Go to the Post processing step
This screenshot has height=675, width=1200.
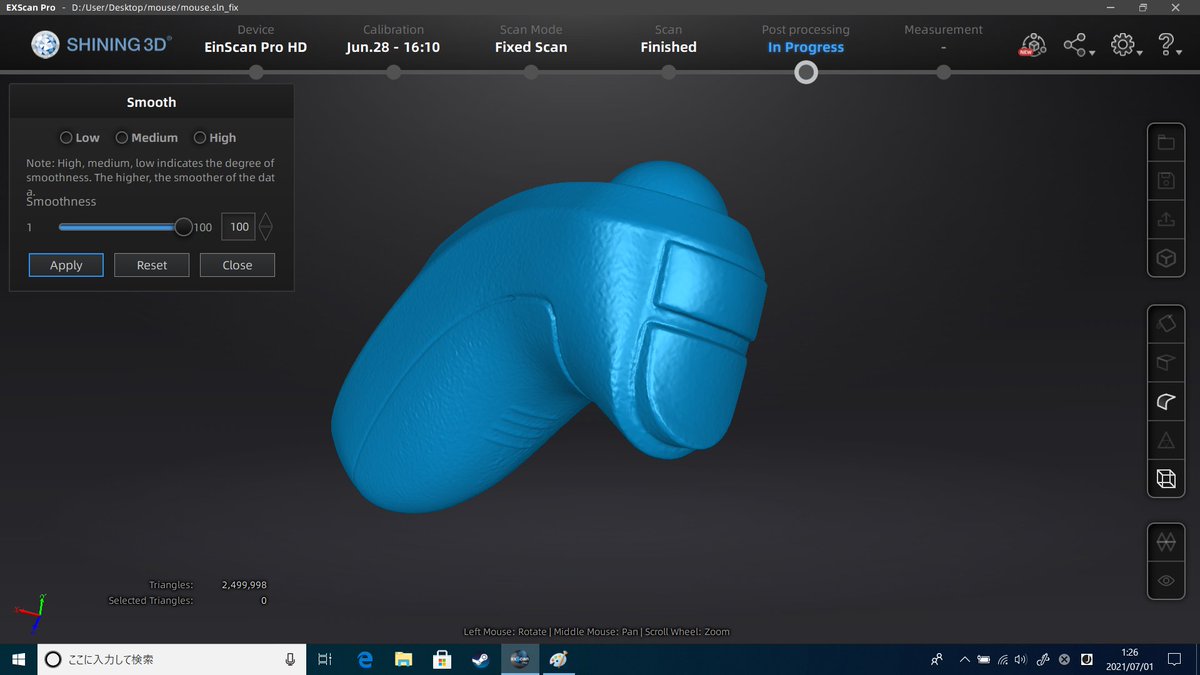pos(806,39)
